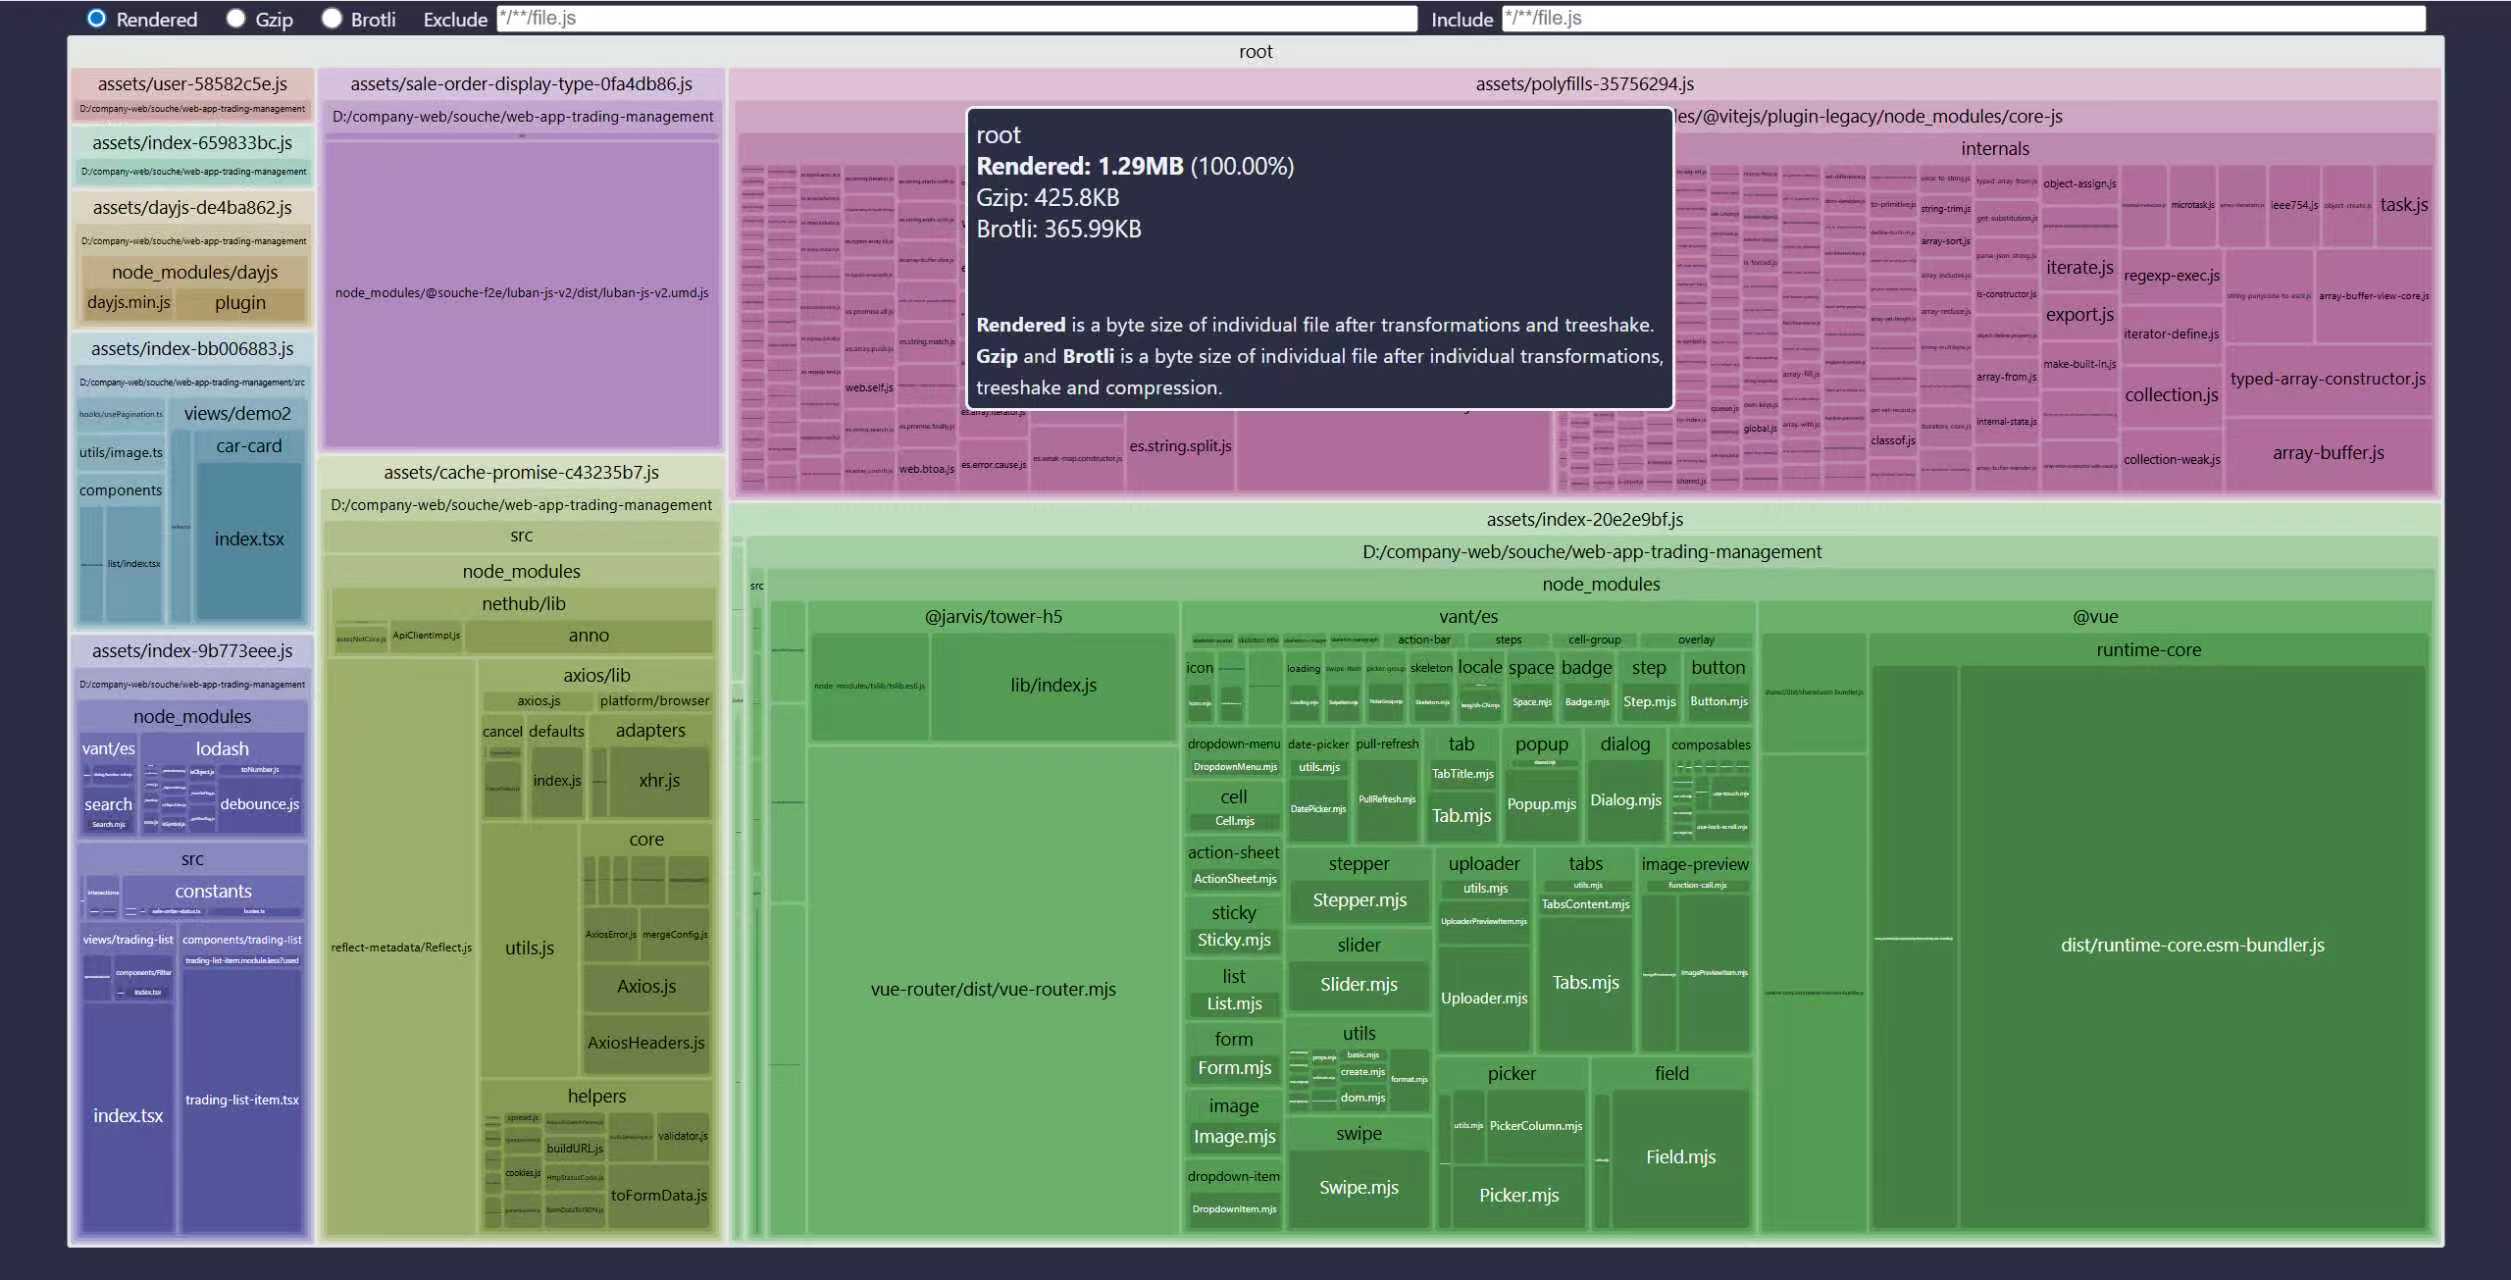2511x1280 pixels.
Task: Open assets/polyfills-35756294.js block header
Action: coord(1584,84)
